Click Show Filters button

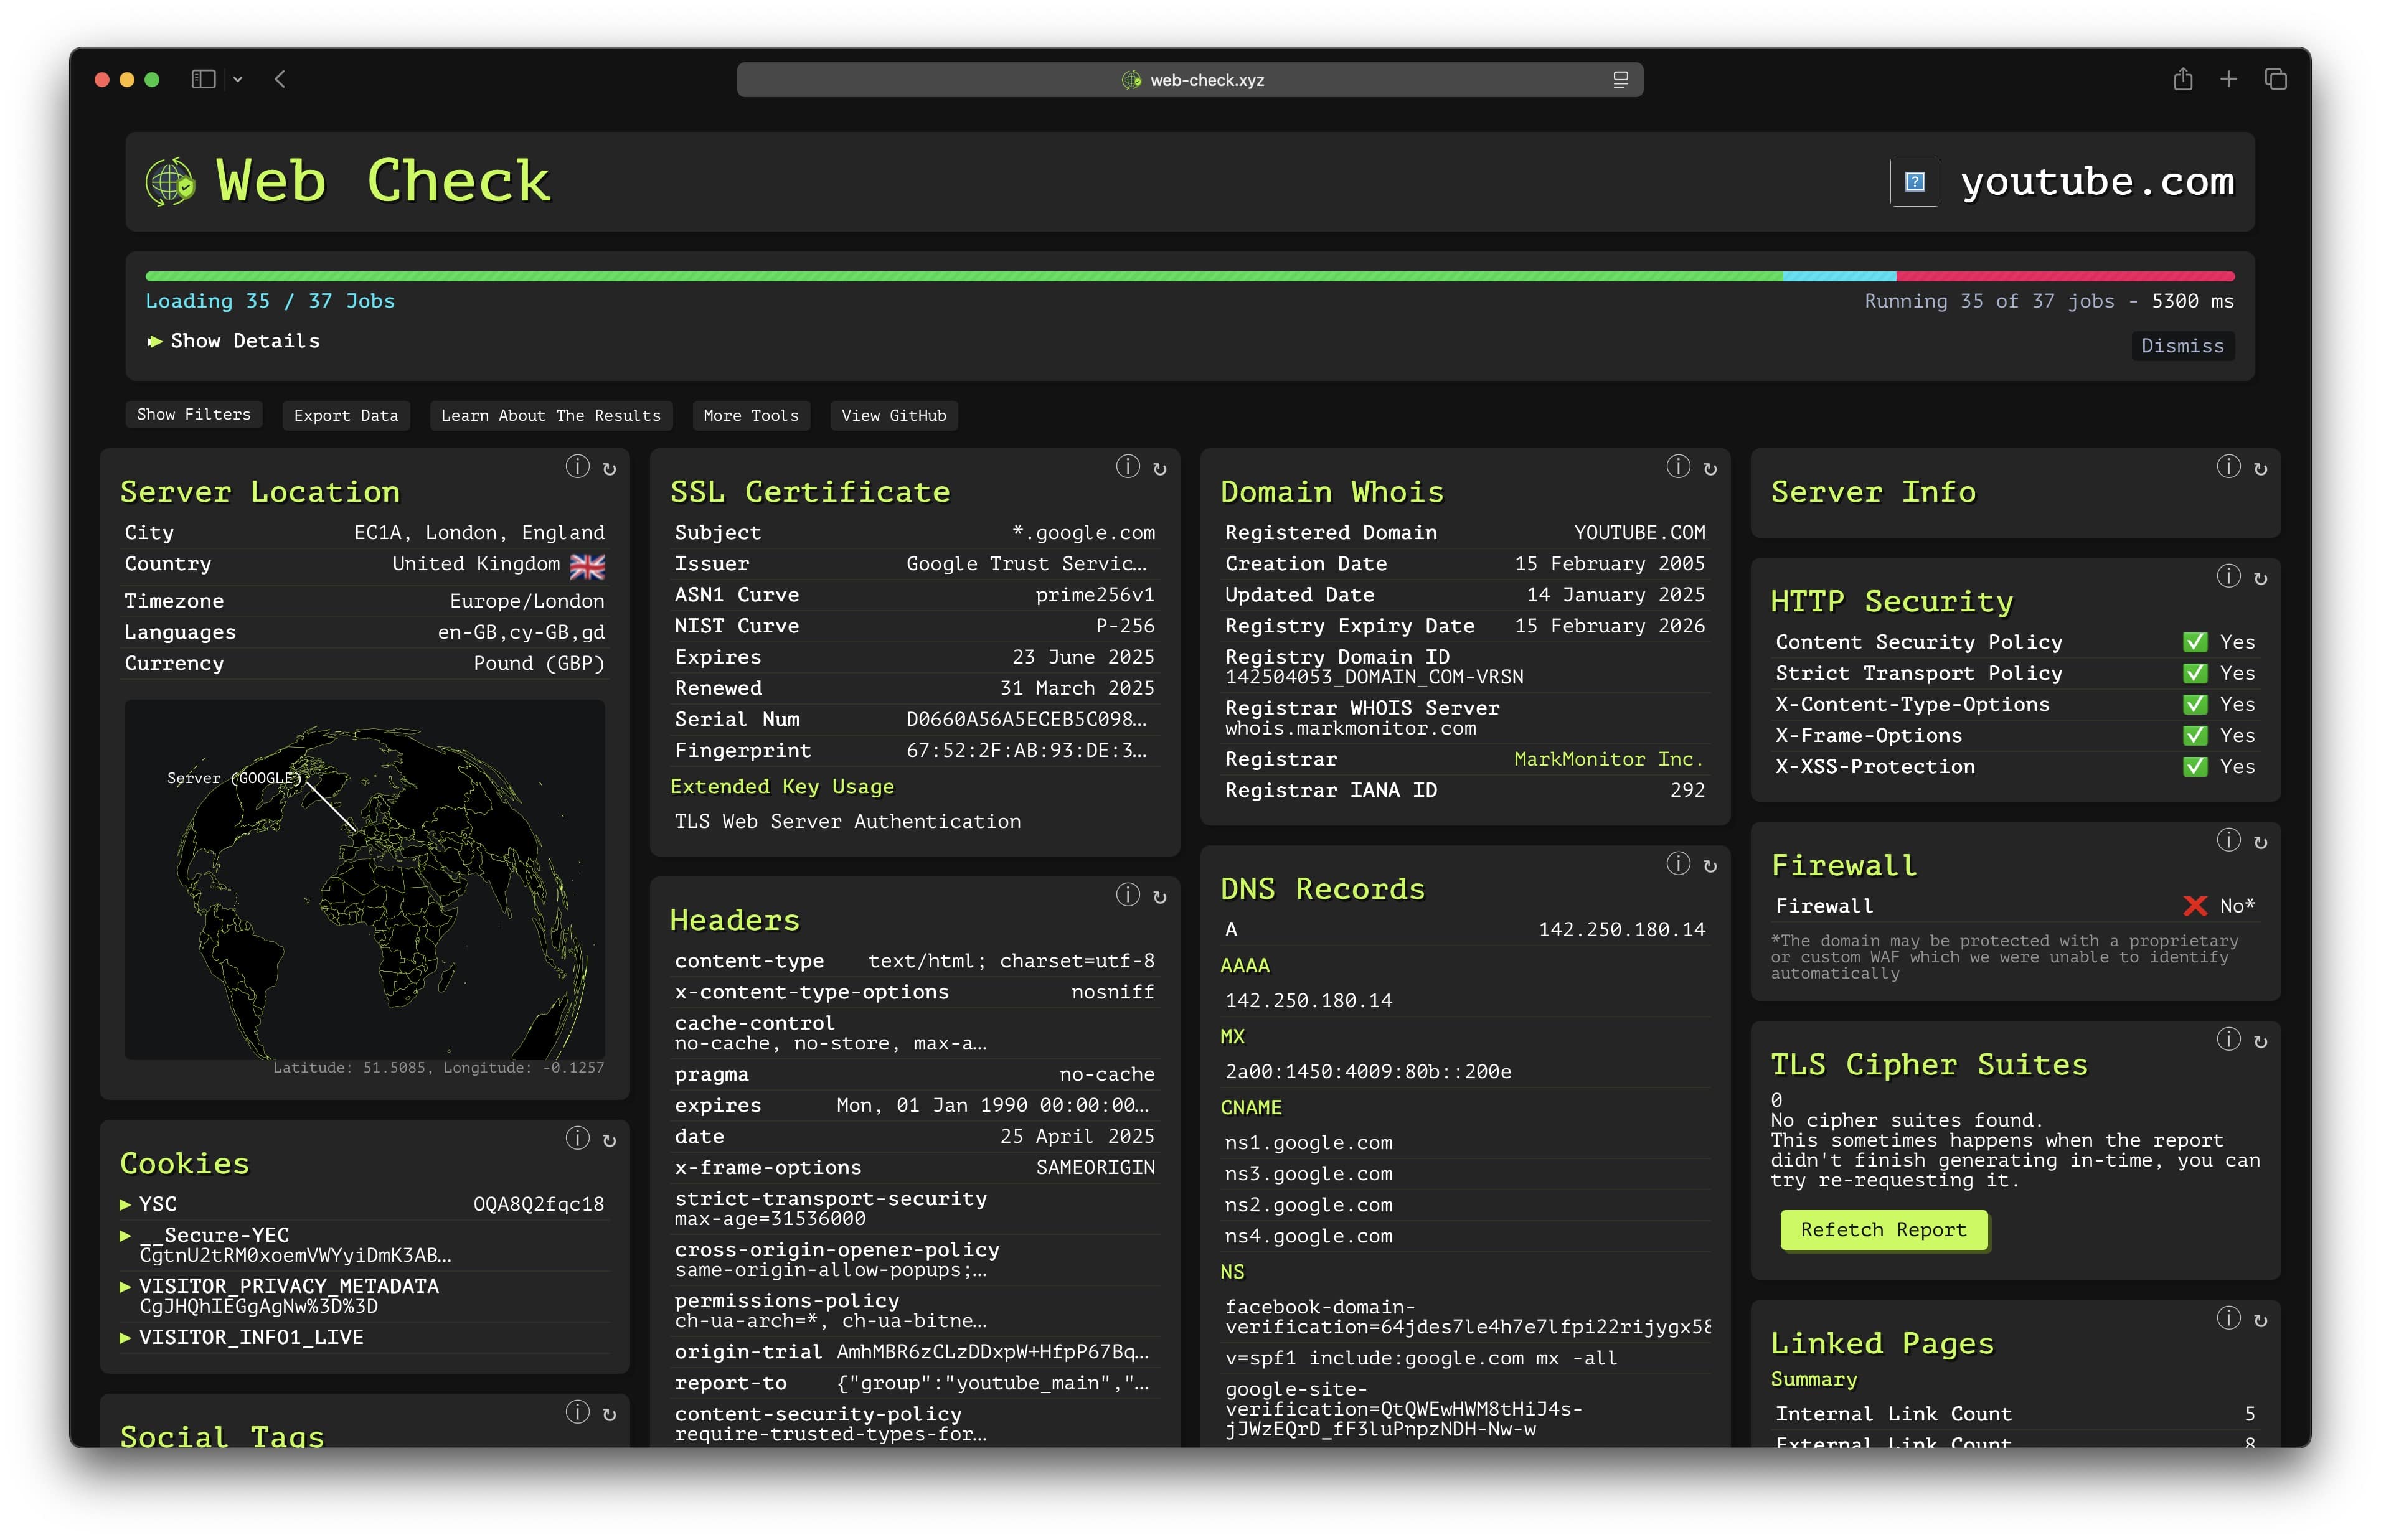click(x=194, y=414)
